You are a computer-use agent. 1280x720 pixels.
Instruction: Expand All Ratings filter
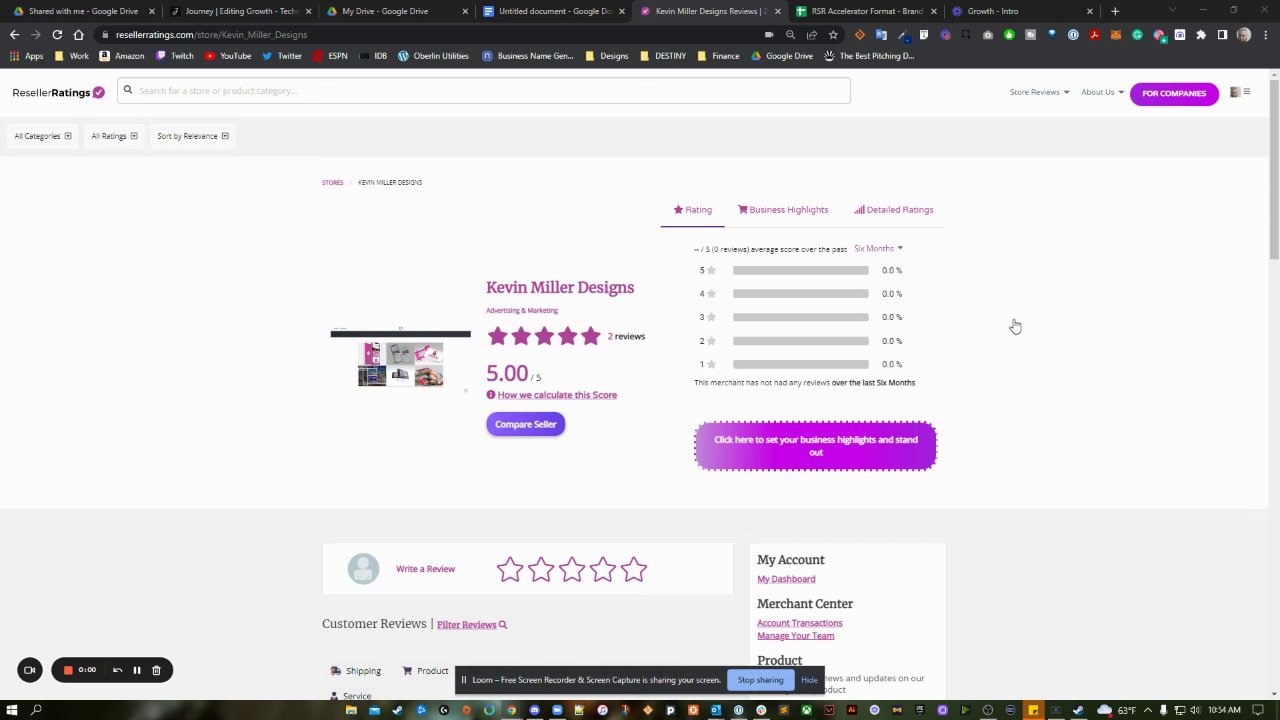pos(114,136)
